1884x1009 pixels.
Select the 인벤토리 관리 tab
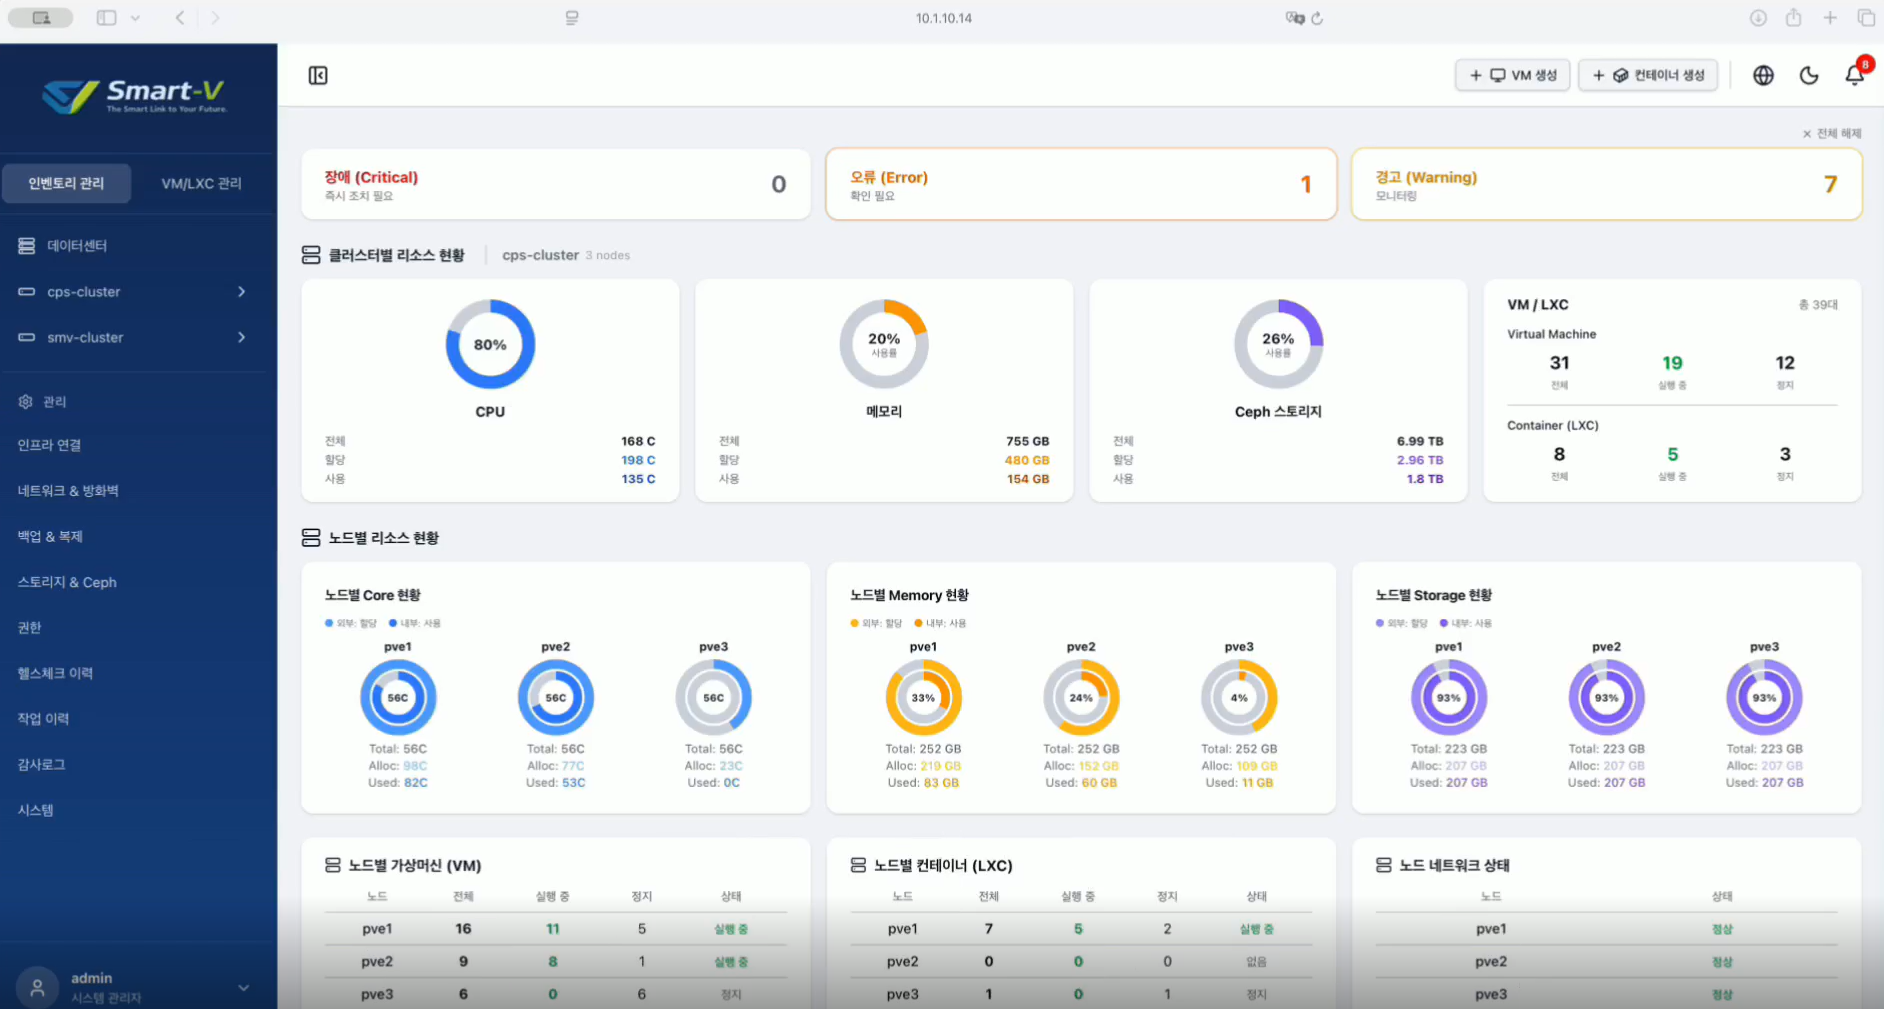click(66, 183)
